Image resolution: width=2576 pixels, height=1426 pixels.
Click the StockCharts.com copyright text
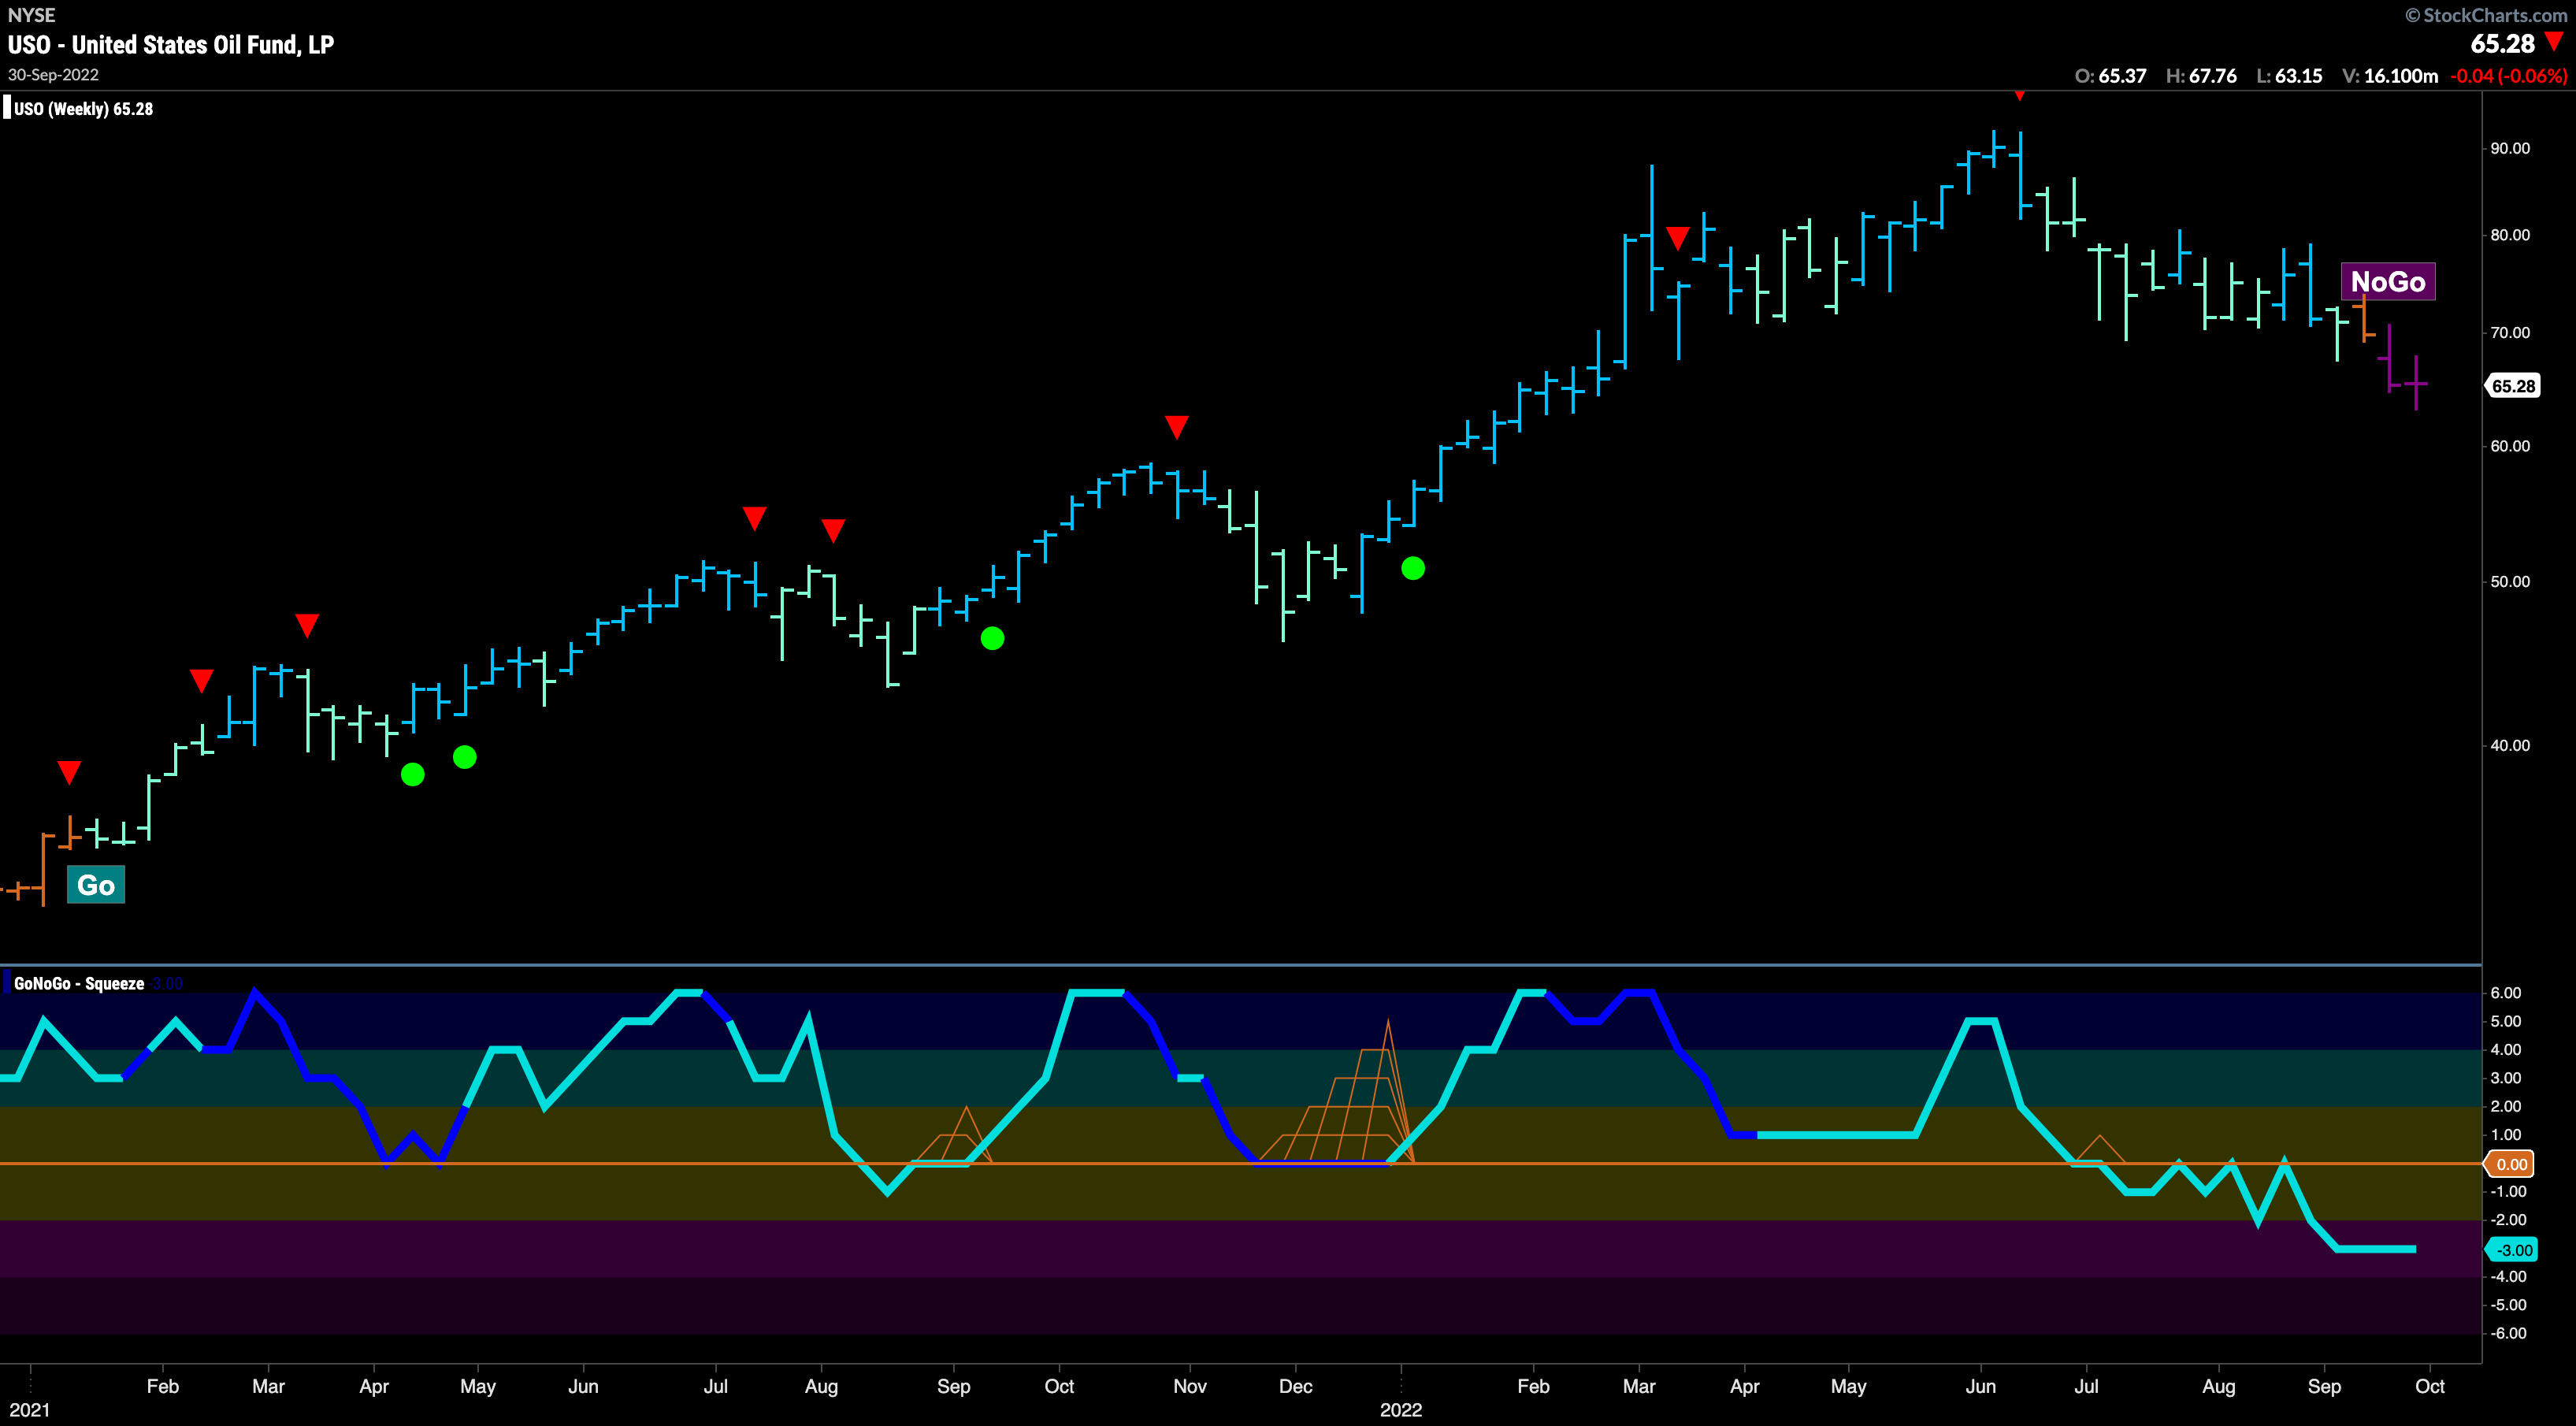click(2486, 15)
